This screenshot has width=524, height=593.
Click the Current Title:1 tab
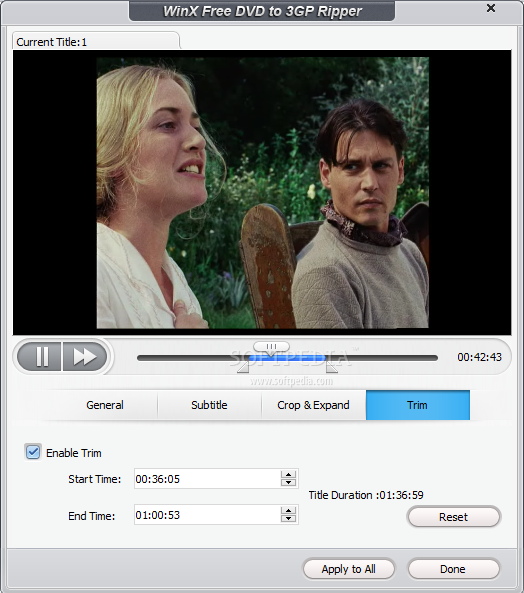point(96,41)
